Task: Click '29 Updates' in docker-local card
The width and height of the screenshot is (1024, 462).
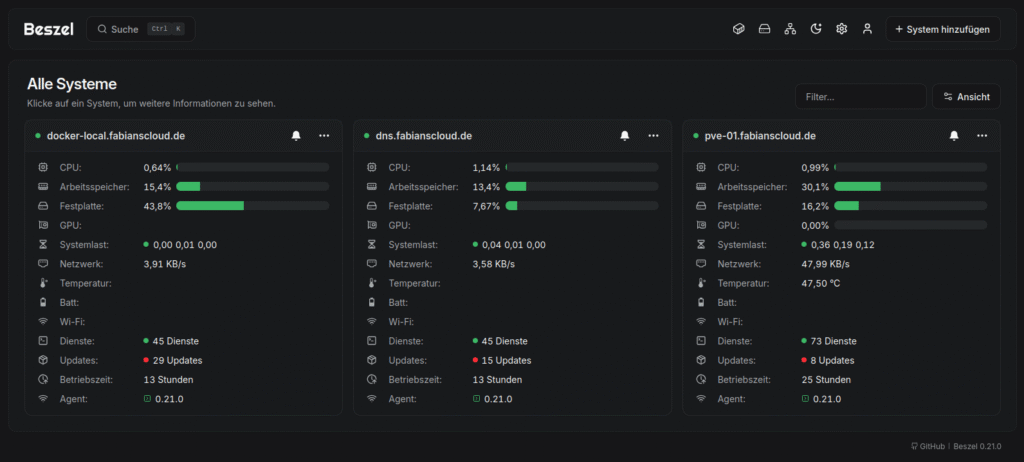Action: tap(178, 361)
